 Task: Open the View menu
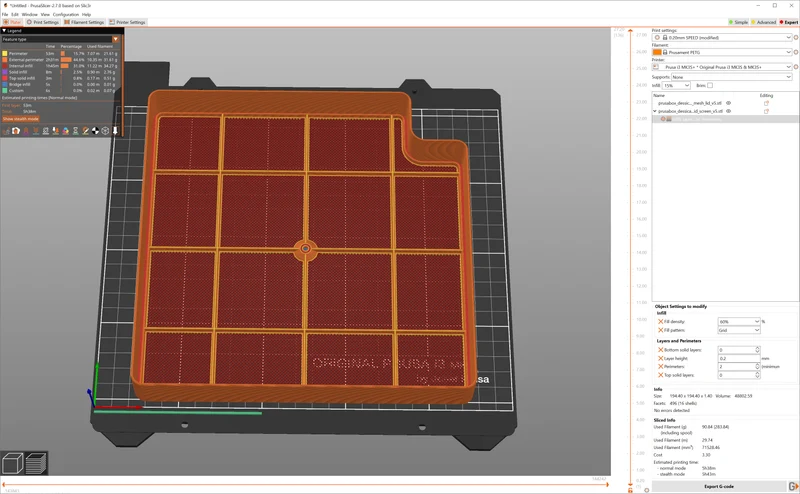(x=45, y=14)
